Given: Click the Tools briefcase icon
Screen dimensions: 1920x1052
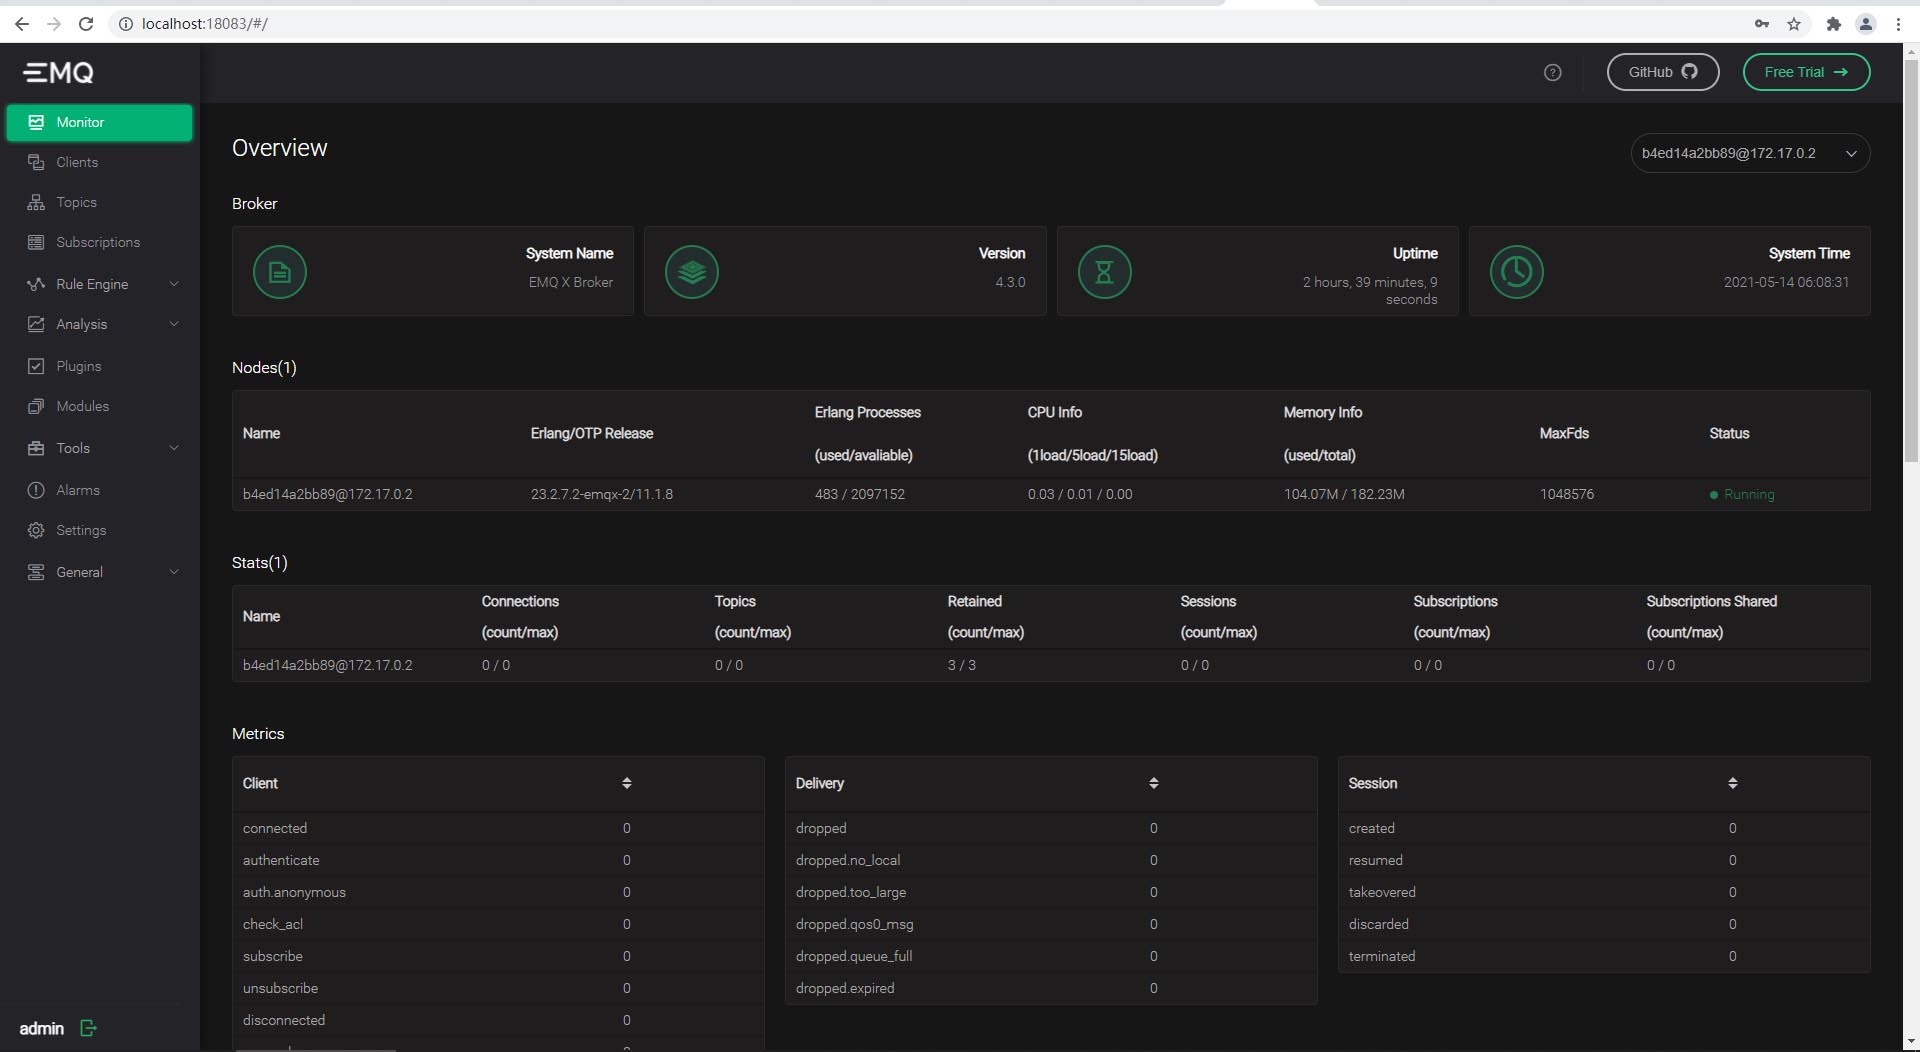Looking at the screenshot, I should point(36,448).
